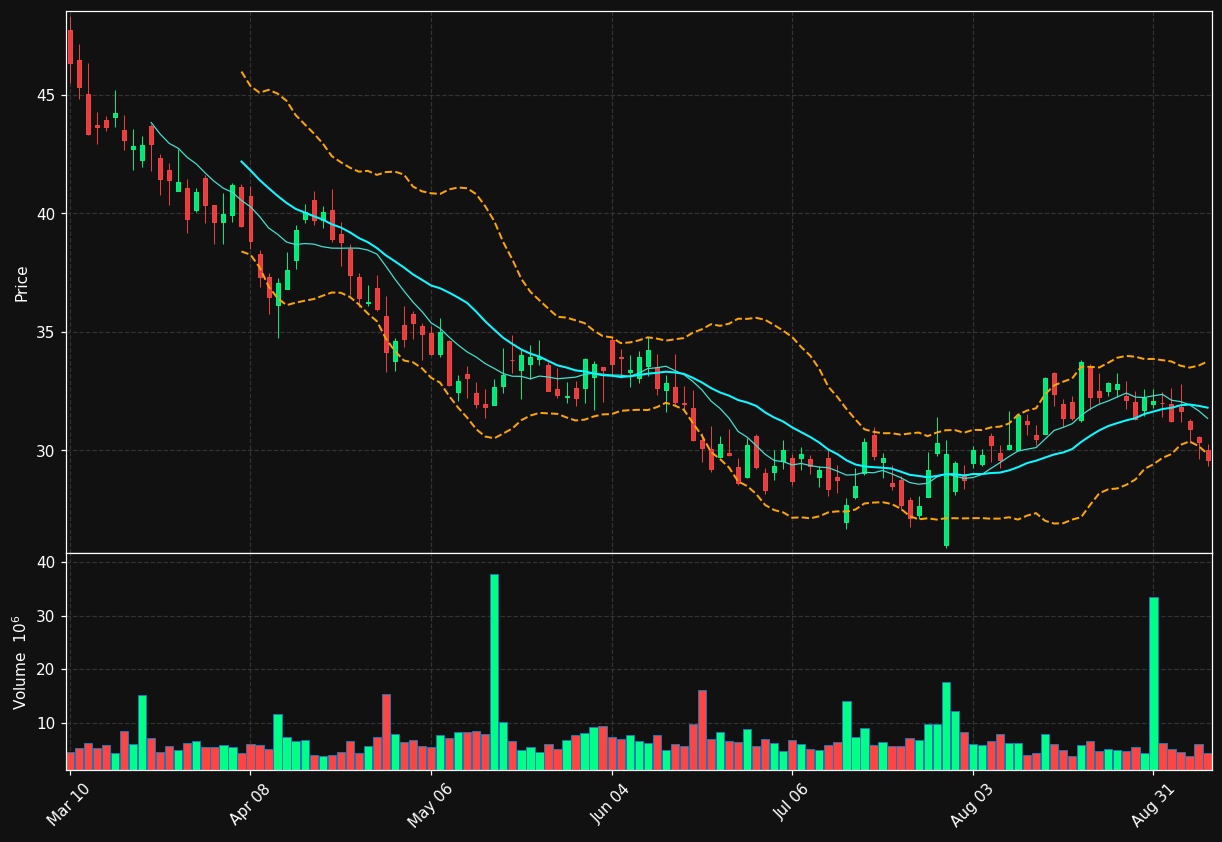Viewport: 1222px width, 842px height.
Task: Click the Price axis title
Action: coord(22,283)
